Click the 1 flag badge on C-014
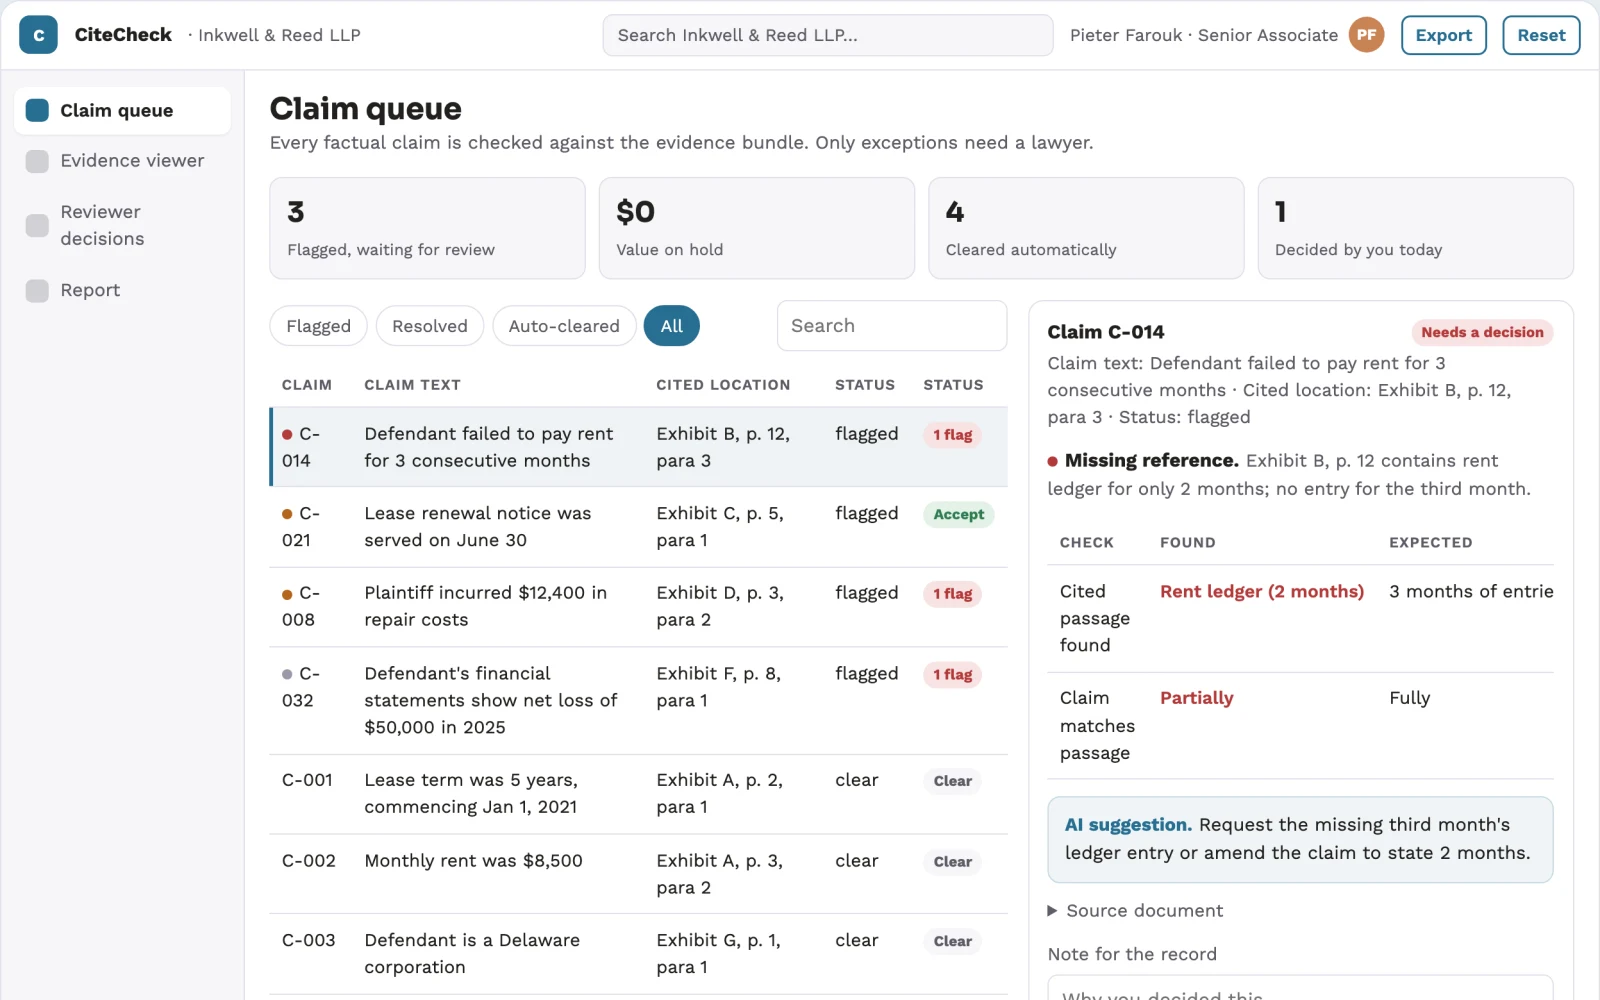Image resolution: width=1600 pixels, height=1000 pixels. tap(953, 435)
